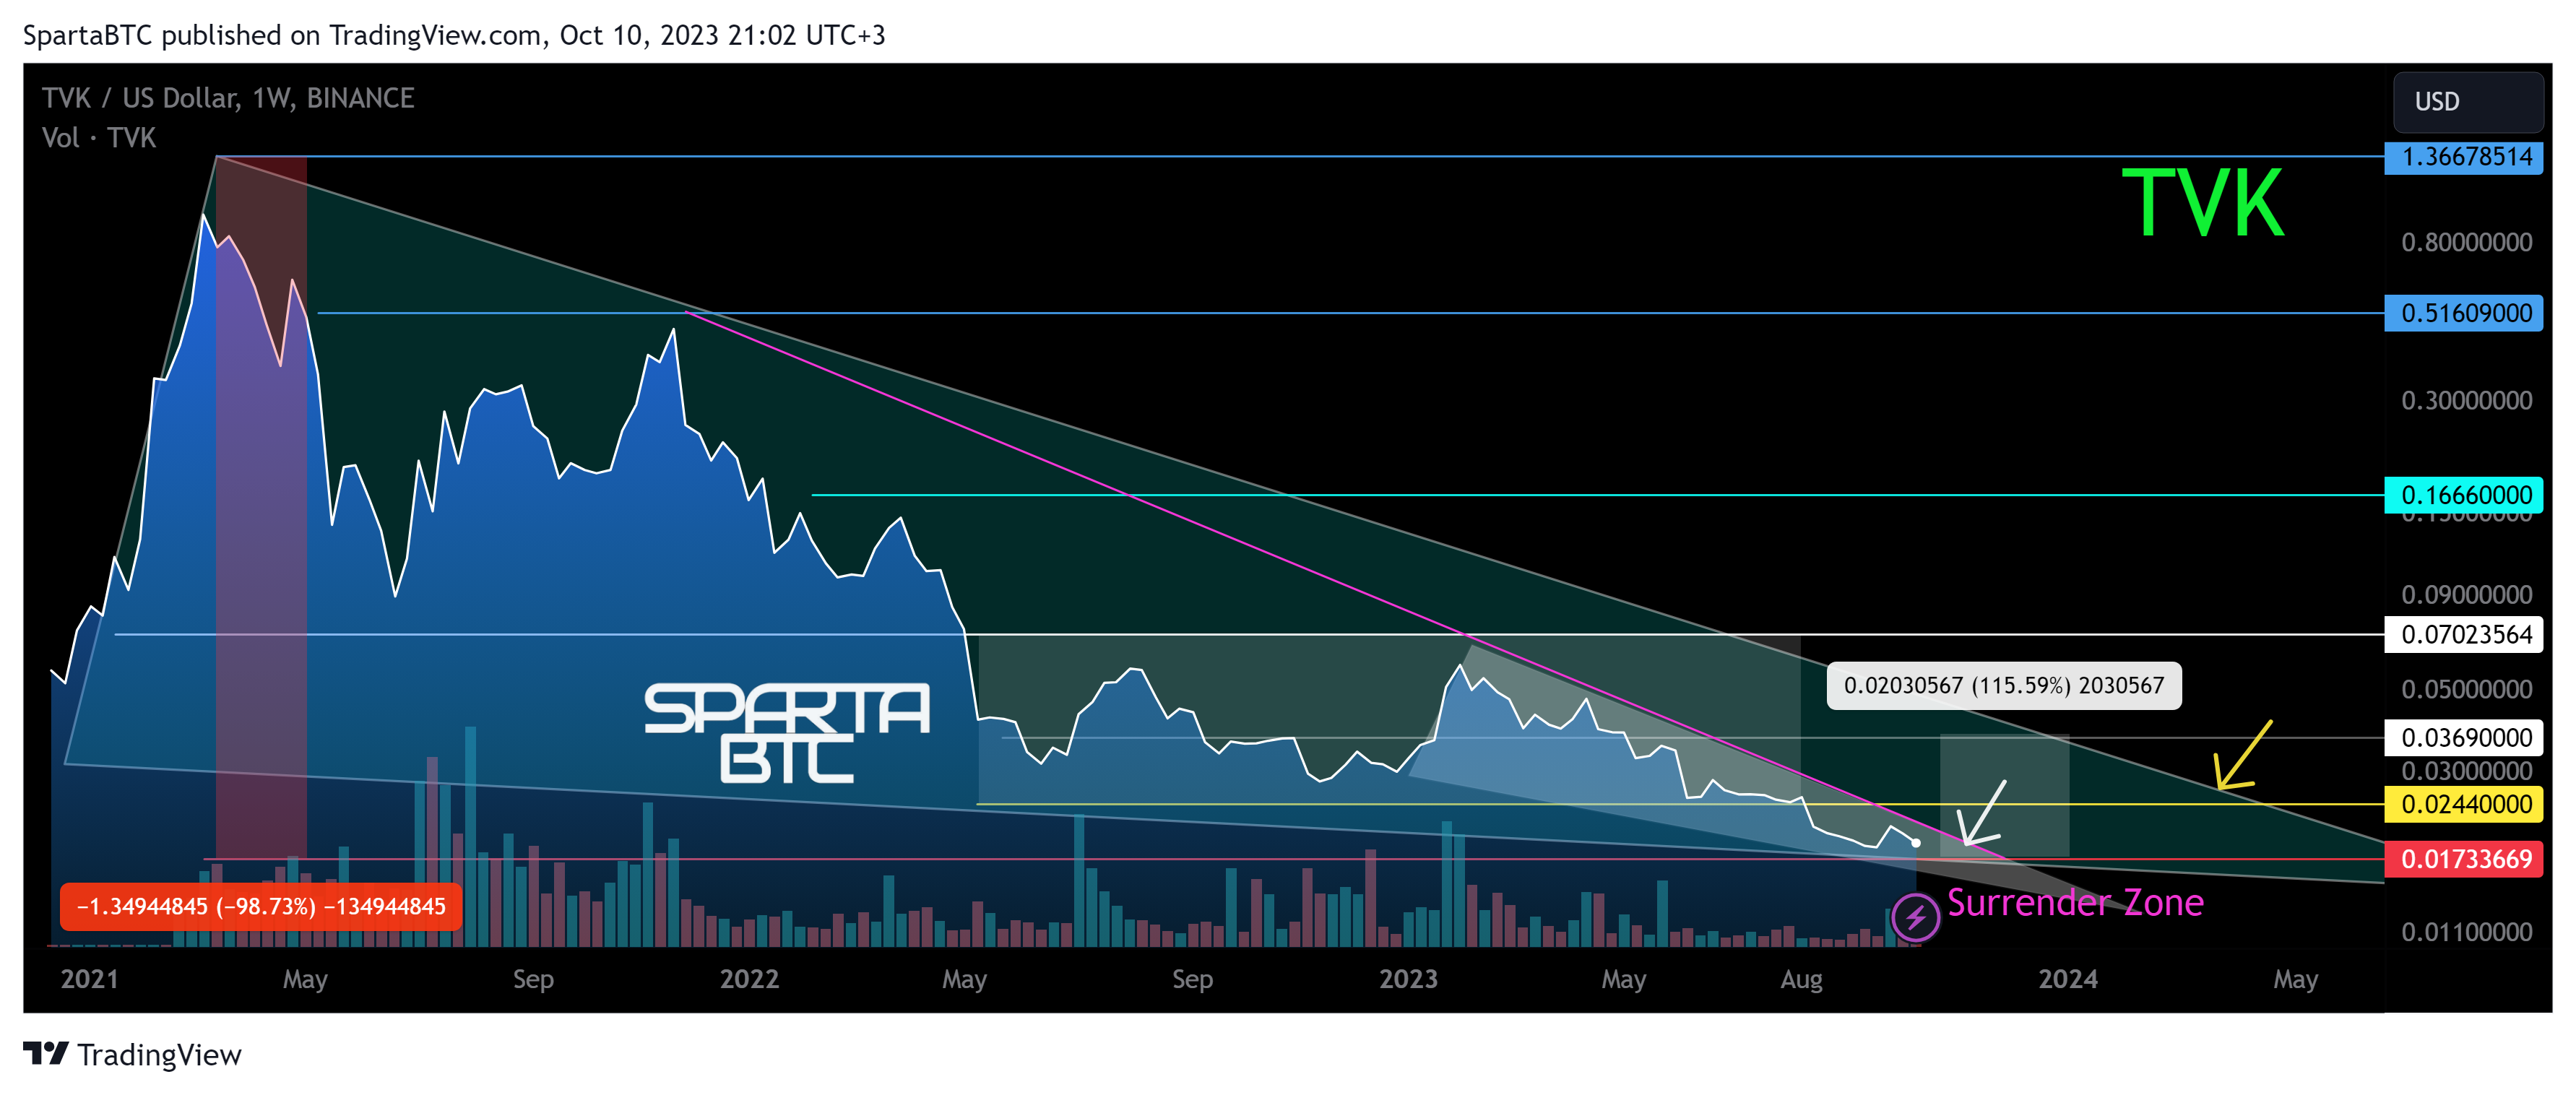The width and height of the screenshot is (2576, 1095).
Task: Click the USD currency button
Action: click(x=2467, y=102)
